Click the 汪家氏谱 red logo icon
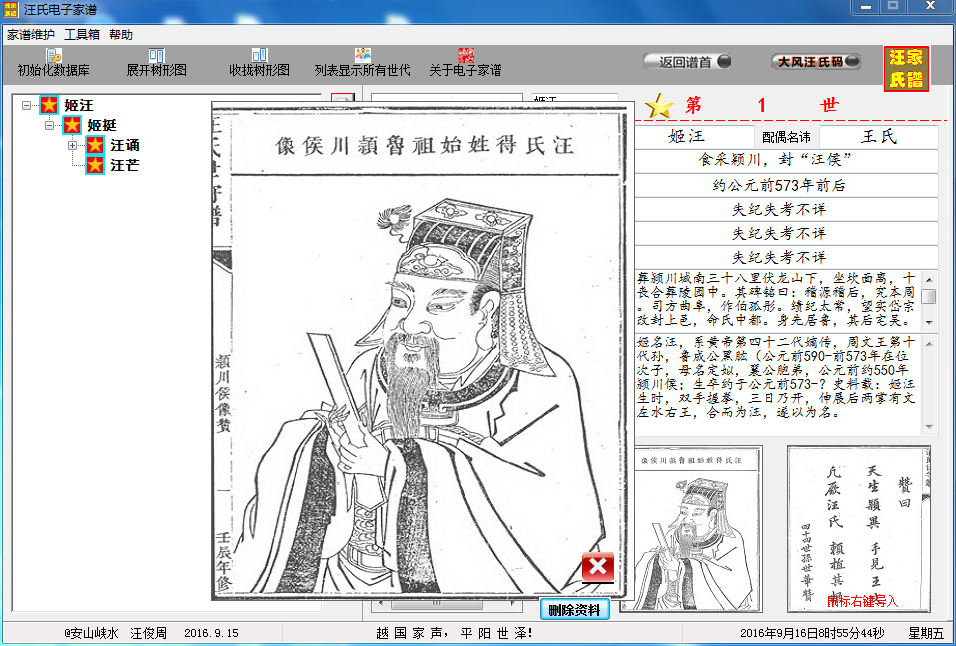 (906, 69)
